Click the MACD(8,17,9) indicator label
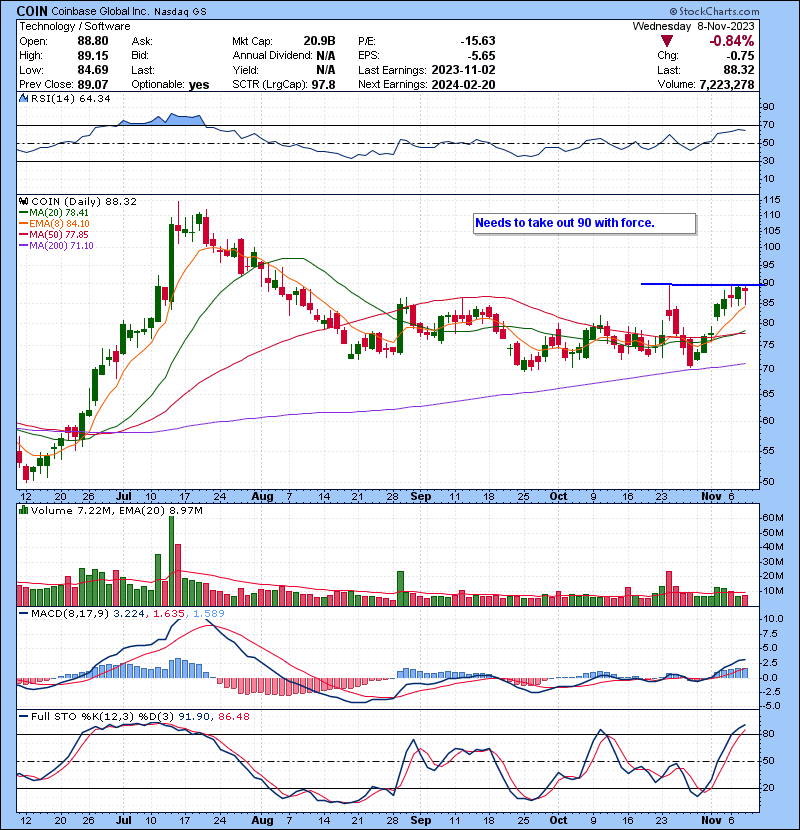Image resolution: width=800 pixels, height=830 pixels. 70,614
